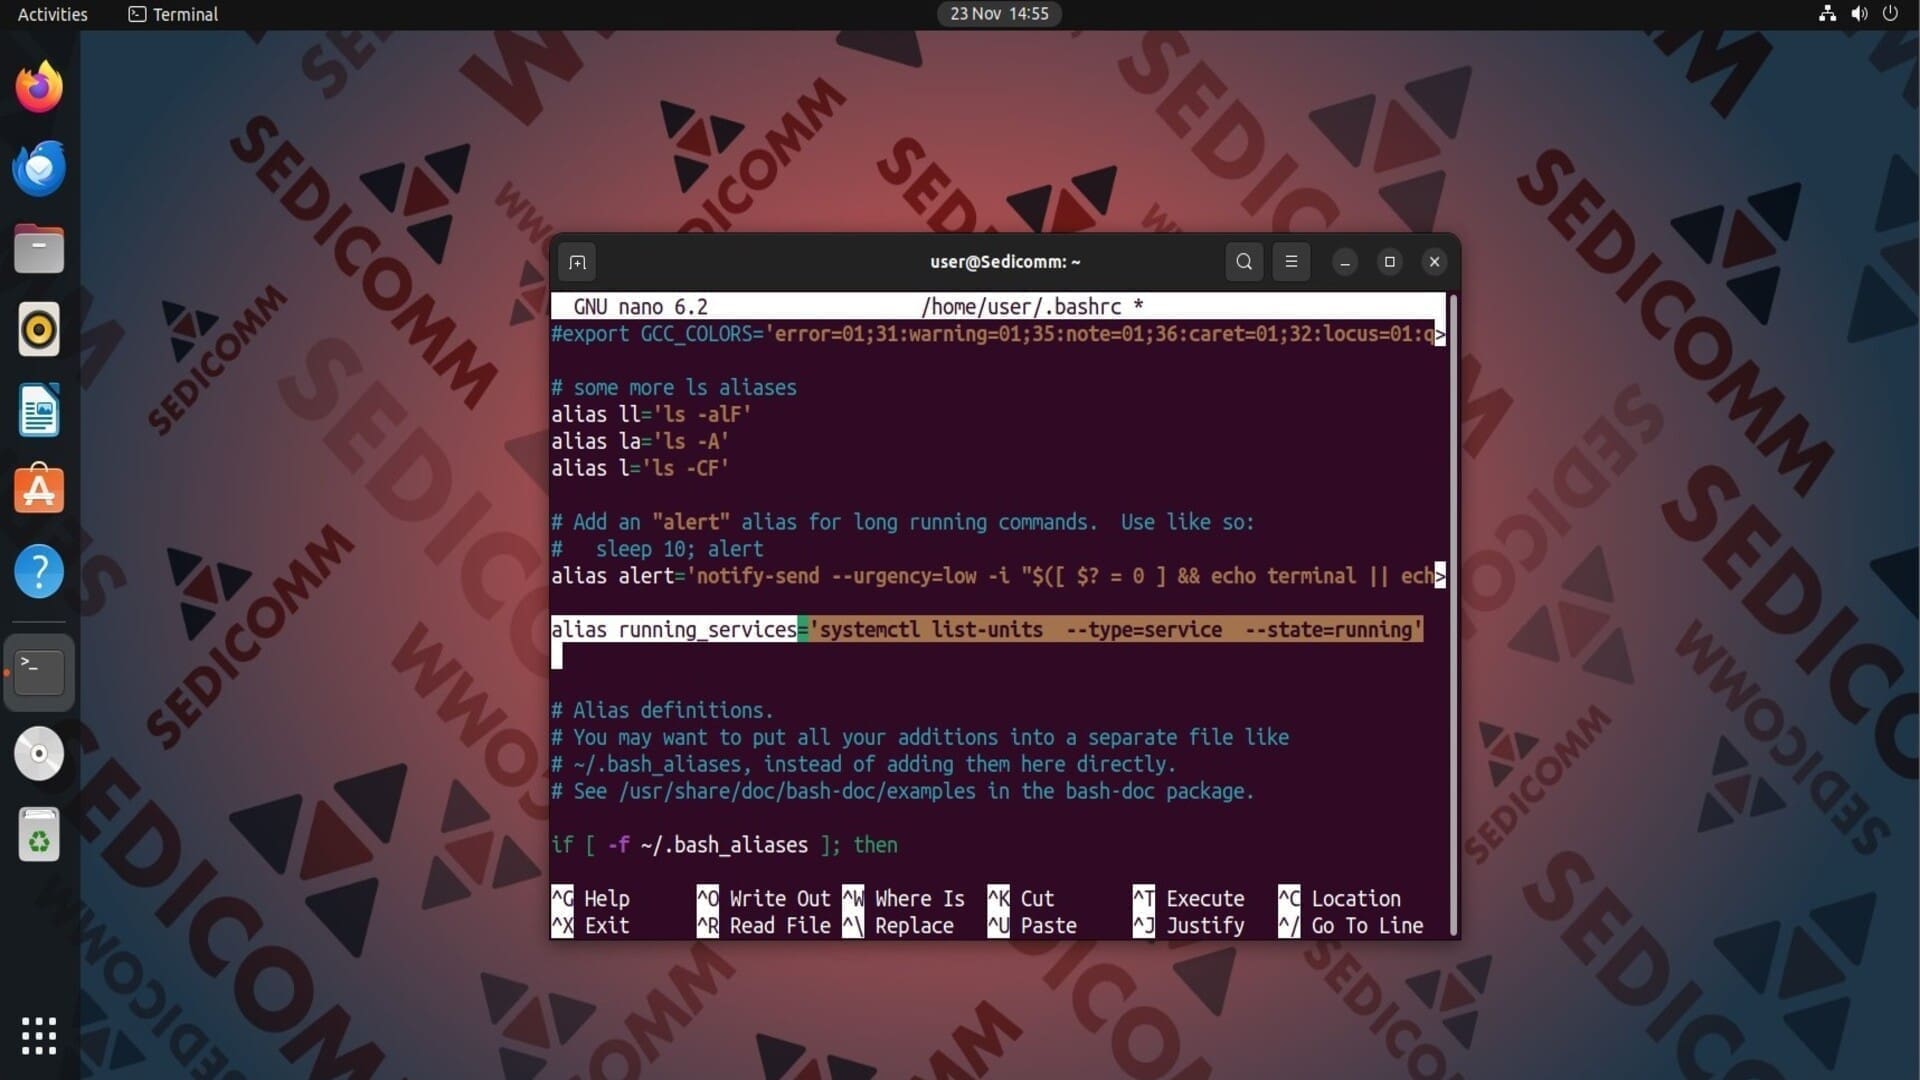Screen dimensions: 1920x1080
Task: Click the '# sleep 10; alert' comment
Action: coord(657,549)
